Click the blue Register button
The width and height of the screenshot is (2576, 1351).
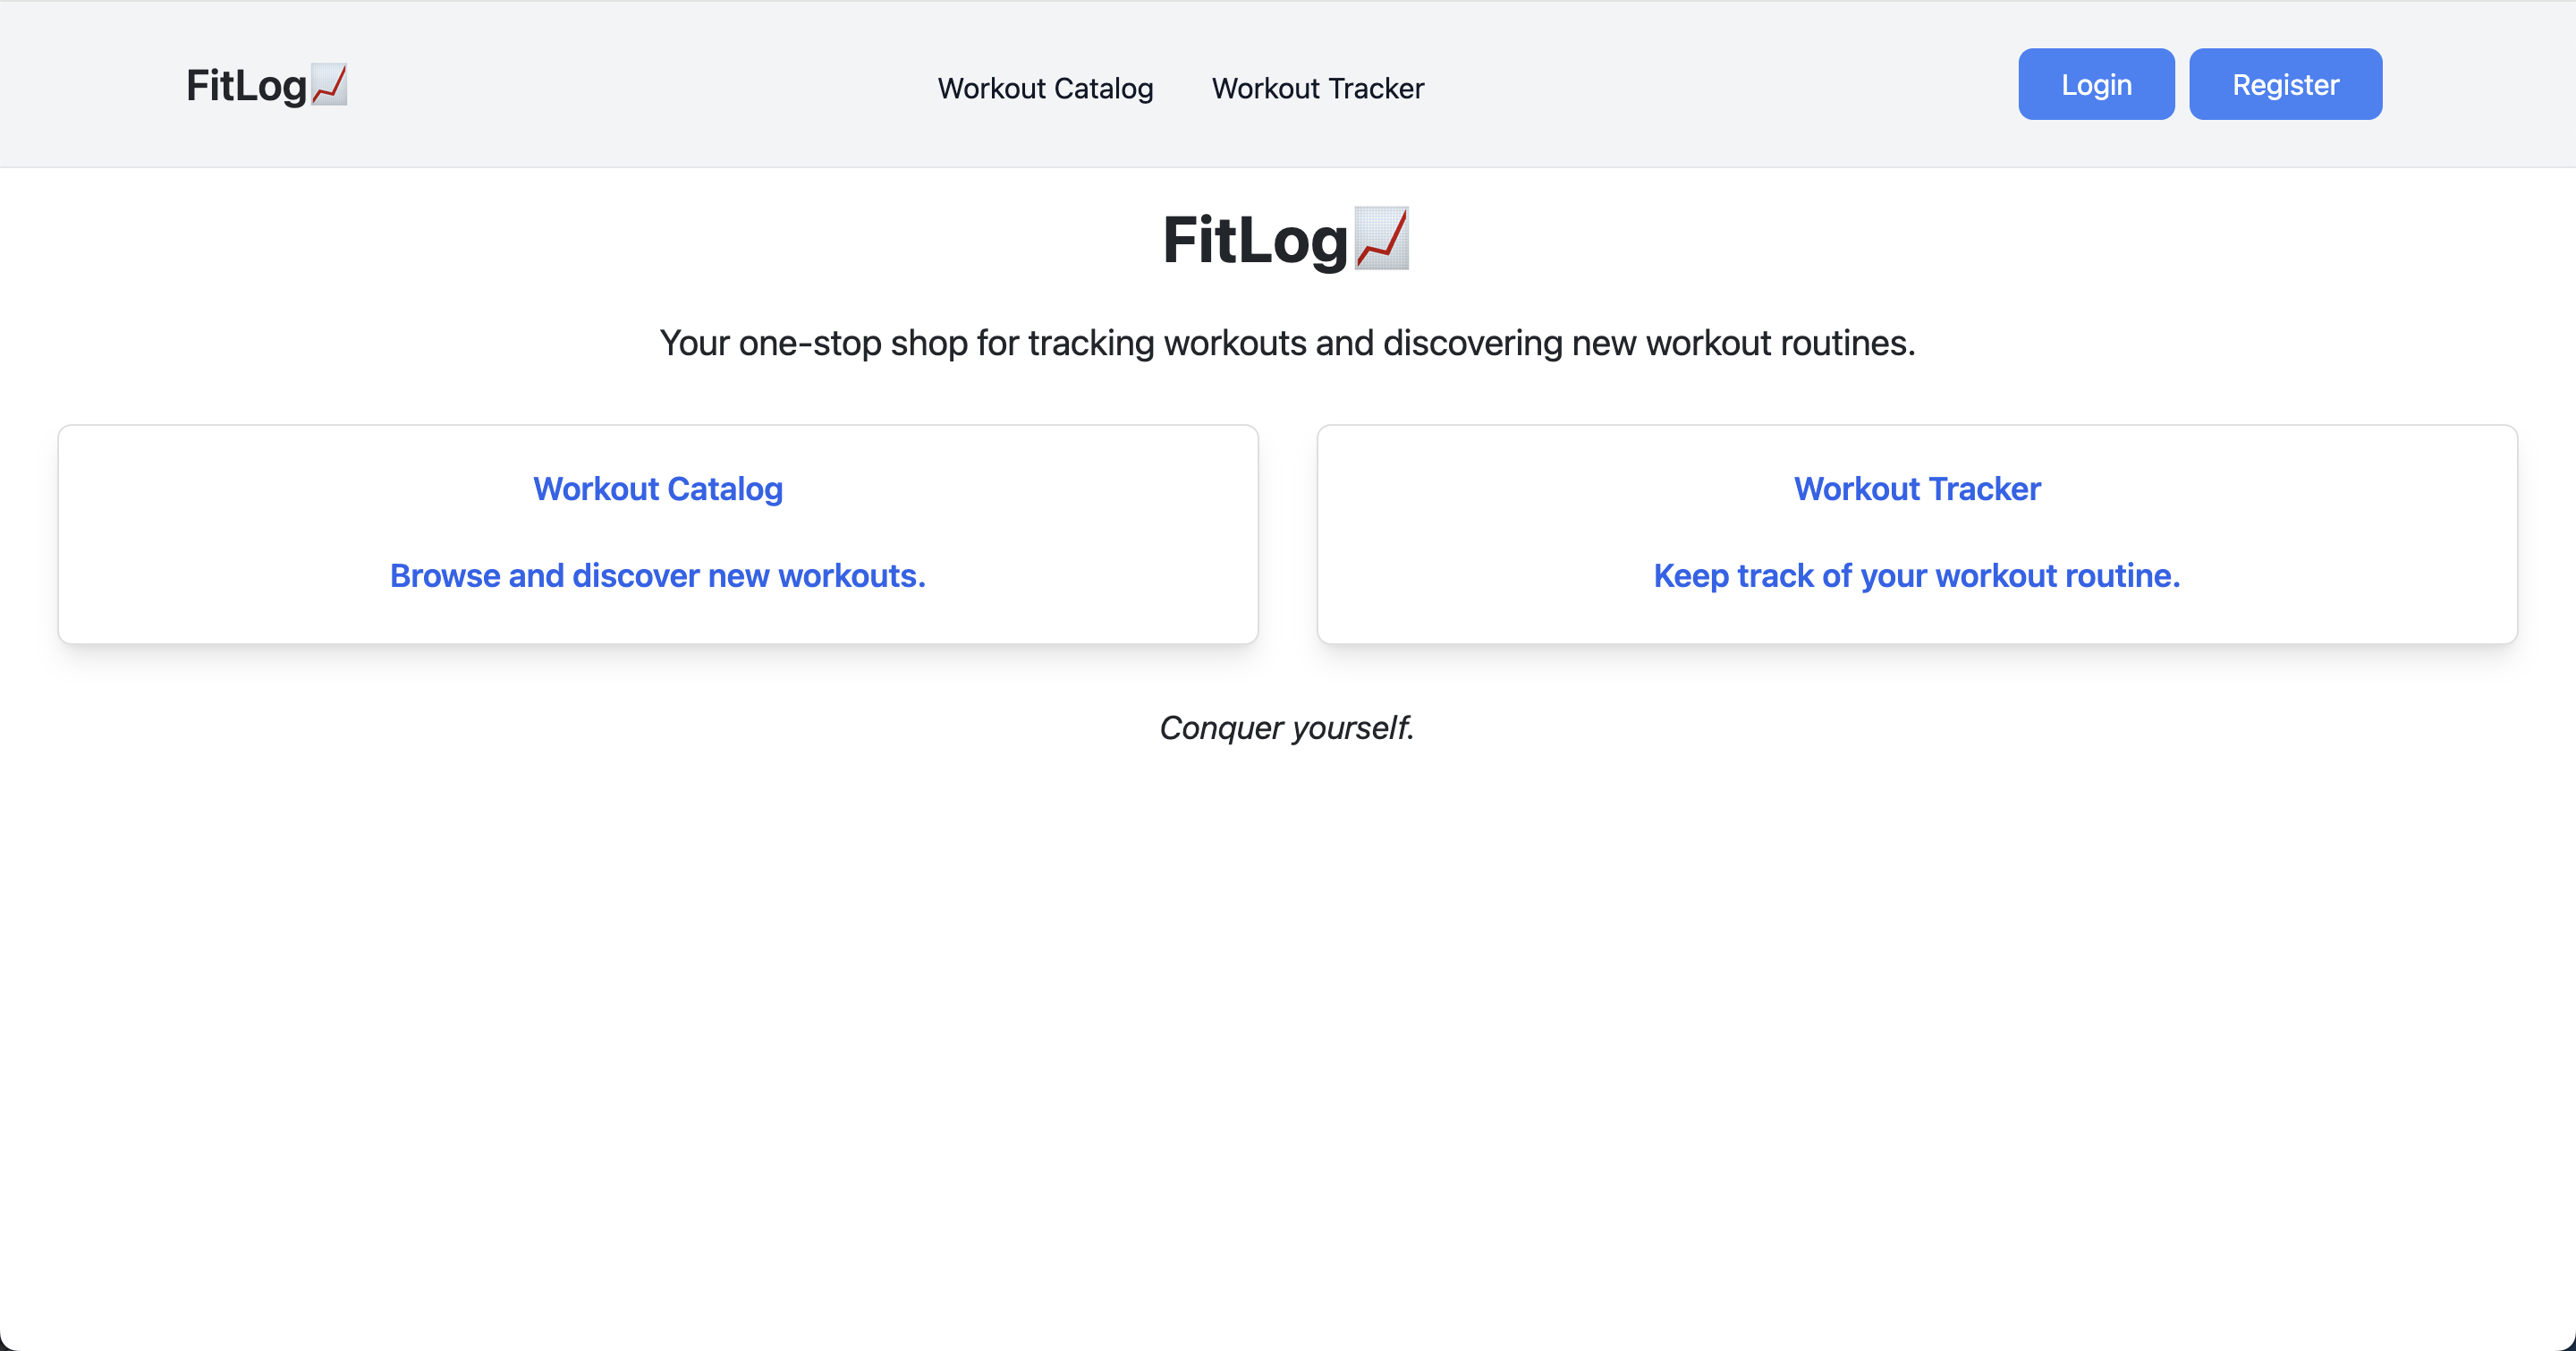tap(2285, 84)
